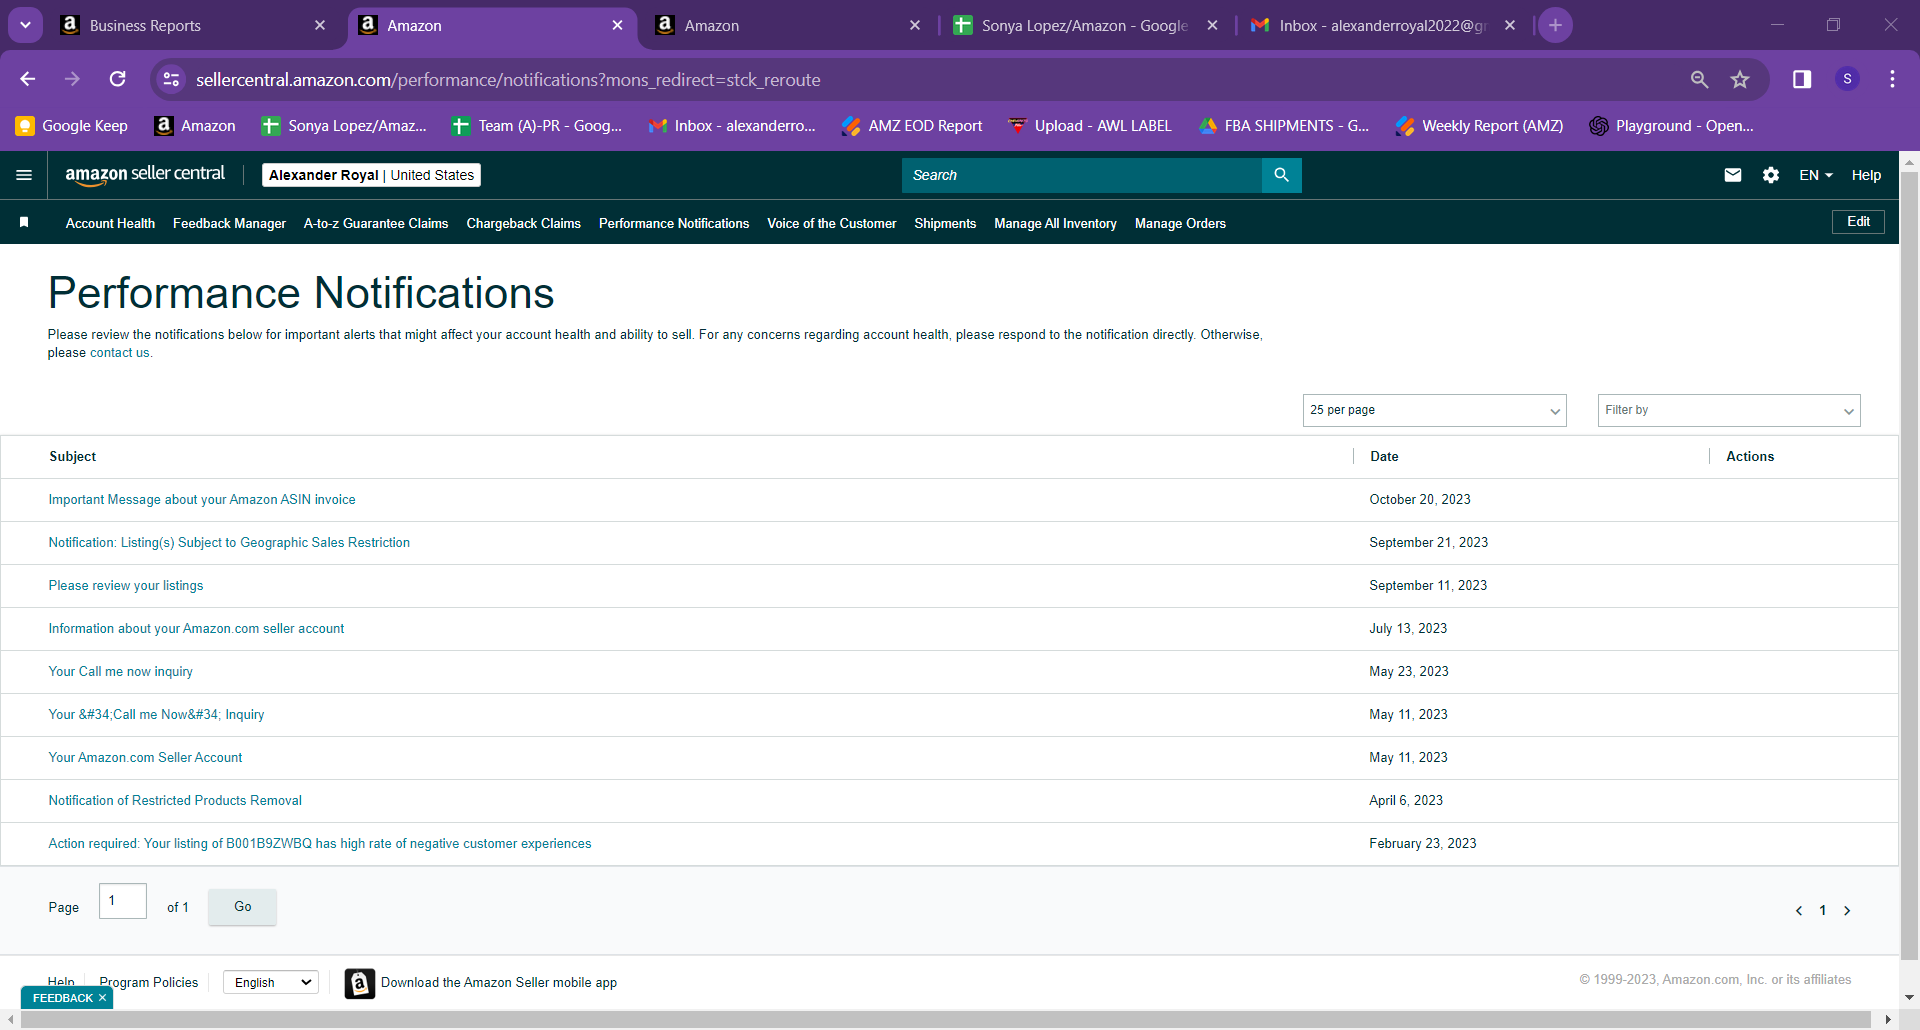The width and height of the screenshot is (1920, 1030).
Task: Click the Amazon Seller mobile app icon
Action: (x=360, y=983)
